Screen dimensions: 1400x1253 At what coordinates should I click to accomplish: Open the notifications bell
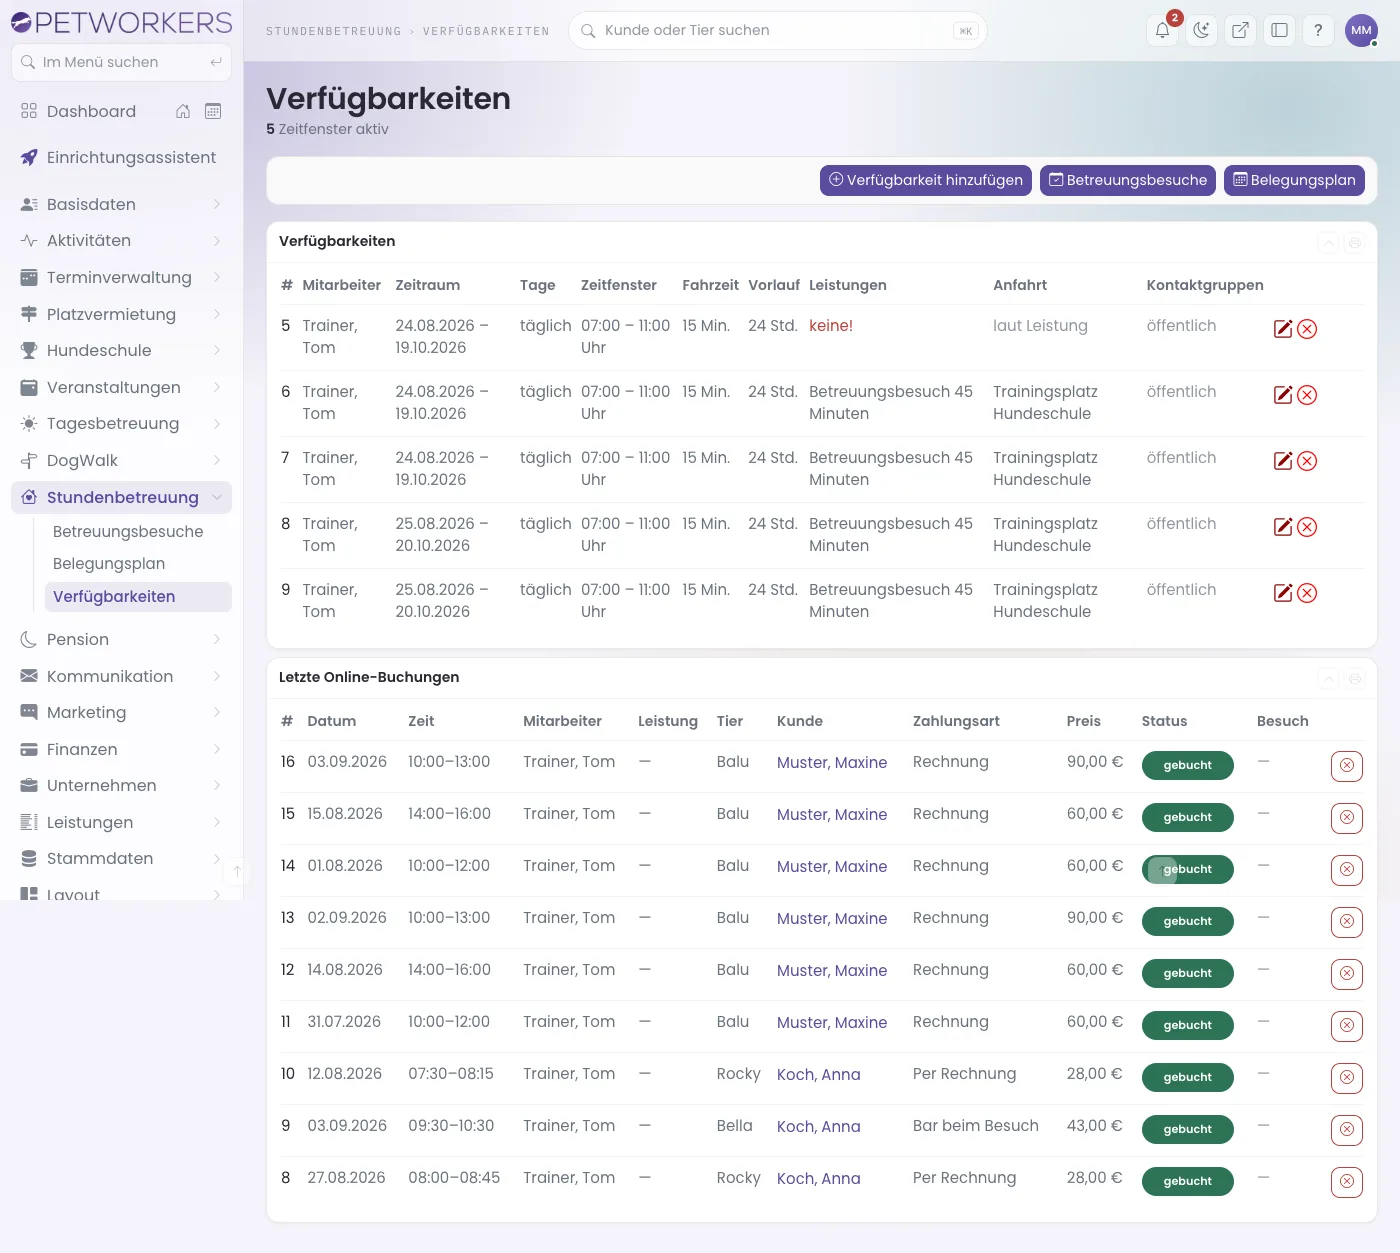click(x=1162, y=30)
